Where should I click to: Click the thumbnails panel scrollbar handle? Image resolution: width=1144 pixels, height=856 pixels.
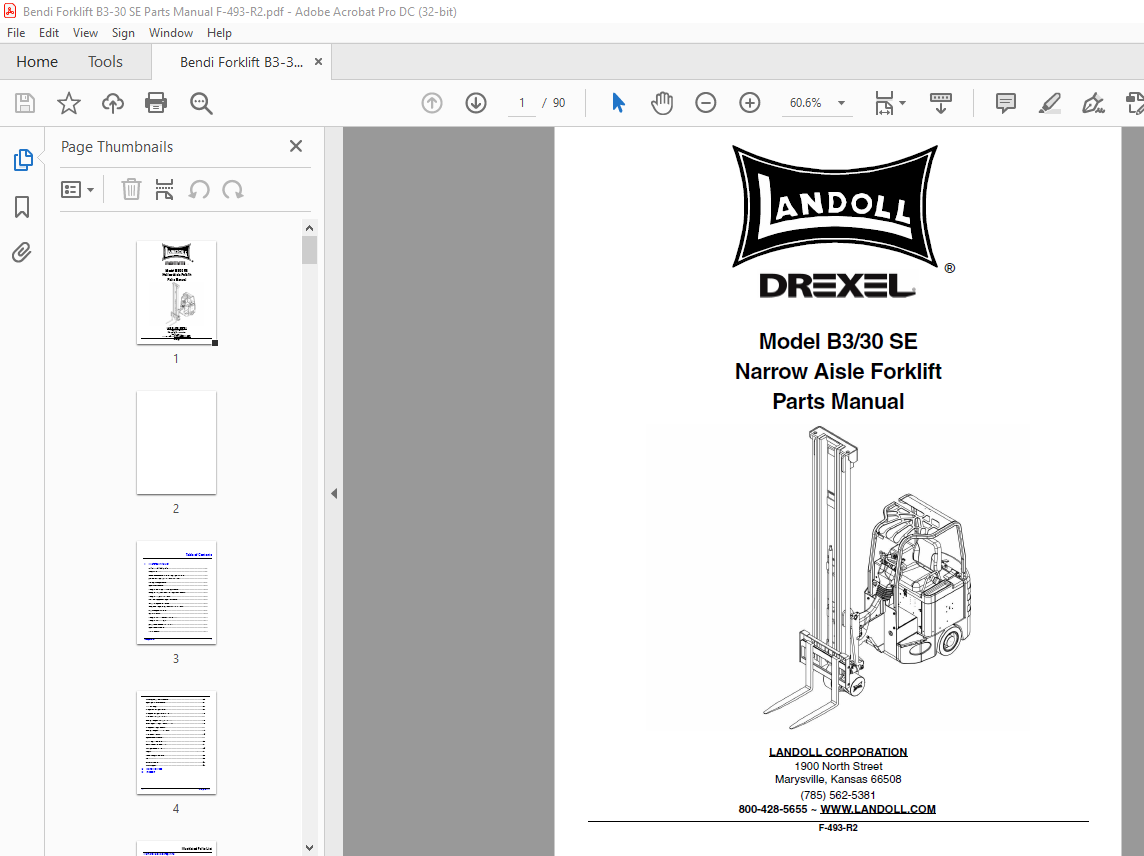(x=309, y=250)
